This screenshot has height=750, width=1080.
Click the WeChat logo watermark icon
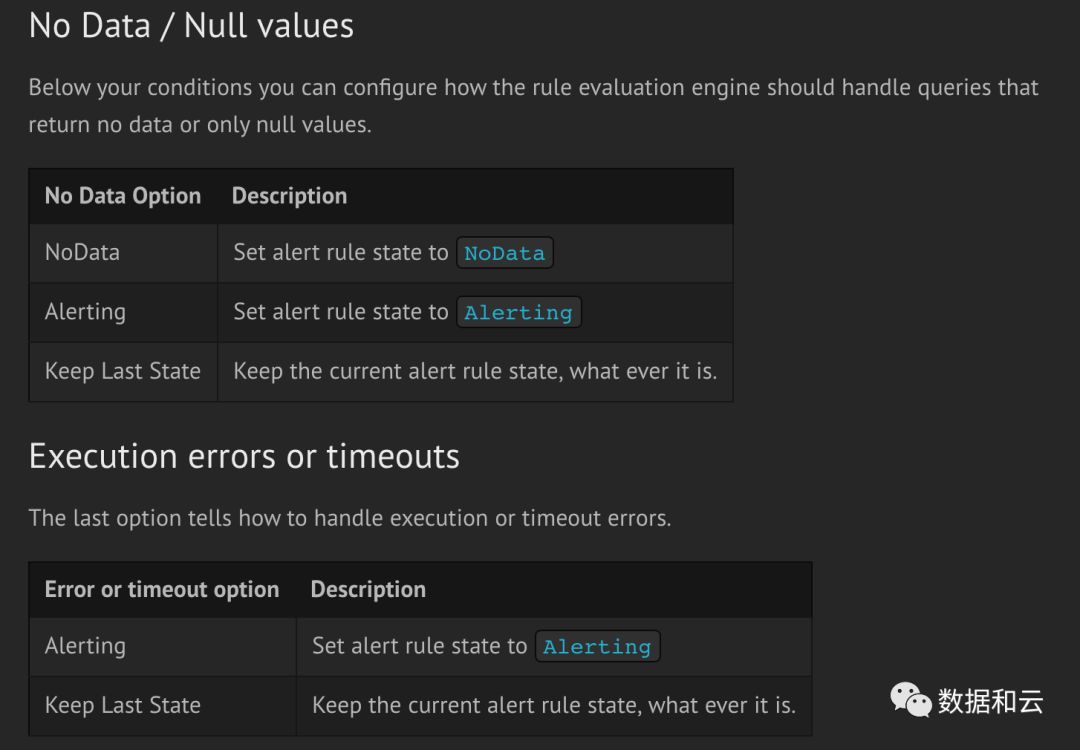(911, 700)
